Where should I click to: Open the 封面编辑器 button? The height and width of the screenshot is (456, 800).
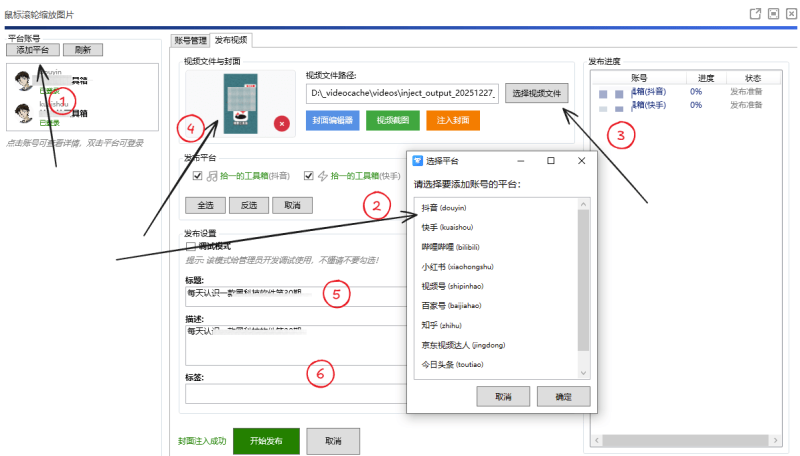333,120
